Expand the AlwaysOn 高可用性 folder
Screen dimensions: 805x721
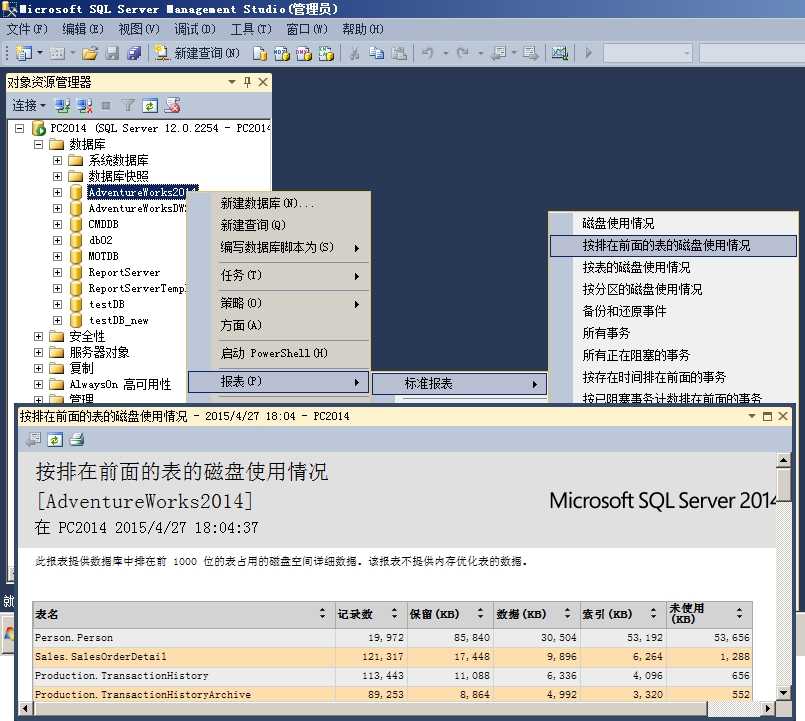(39, 384)
